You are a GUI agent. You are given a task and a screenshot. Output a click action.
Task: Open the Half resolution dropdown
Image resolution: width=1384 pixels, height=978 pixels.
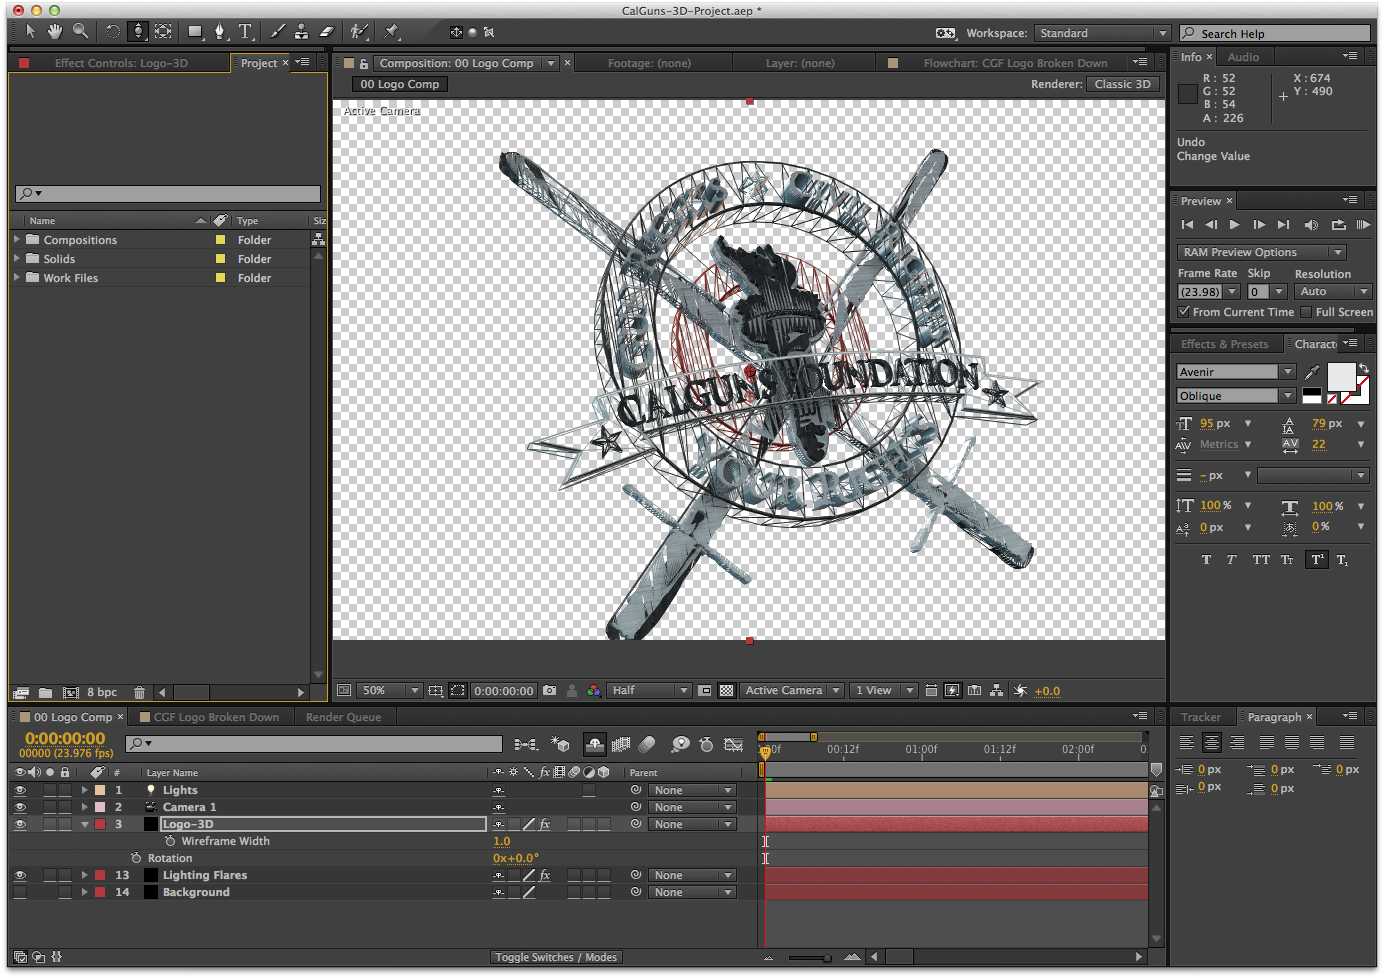[x=650, y=691]
